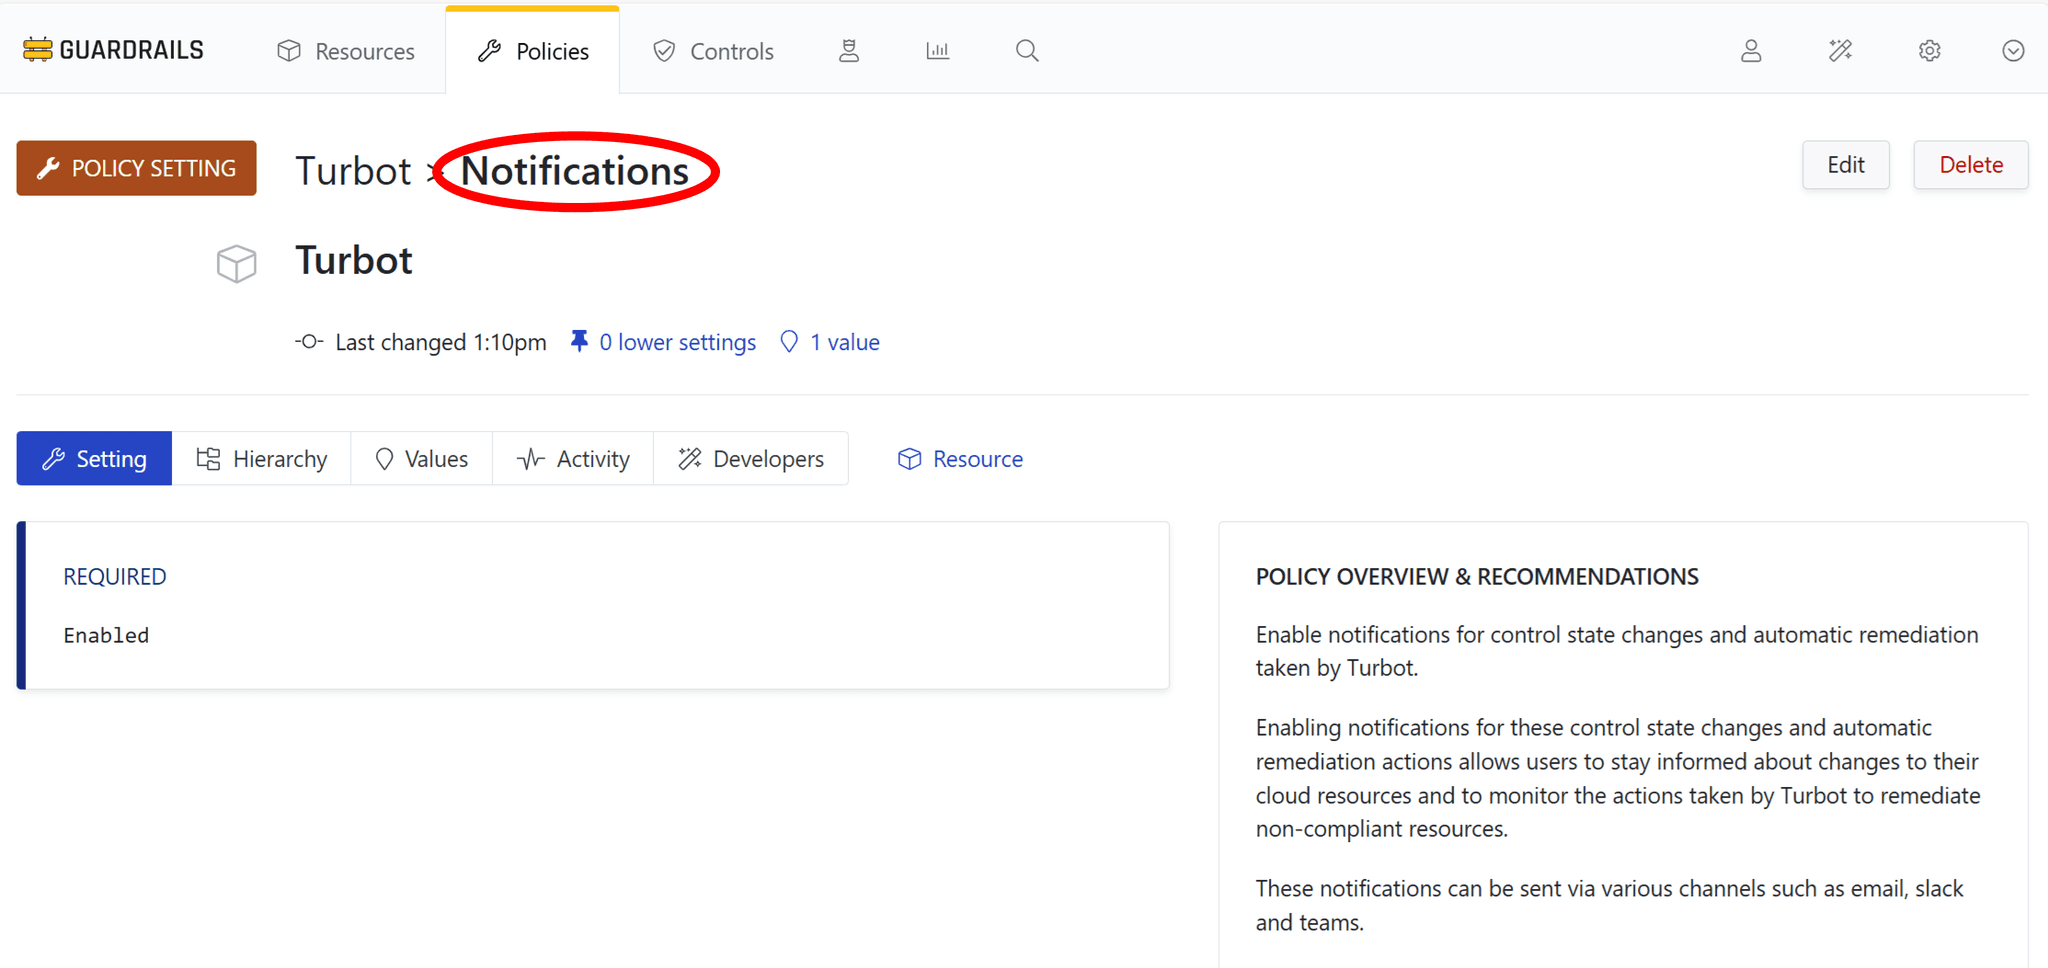Select the magic wand icon in the header

point(1840,50)
